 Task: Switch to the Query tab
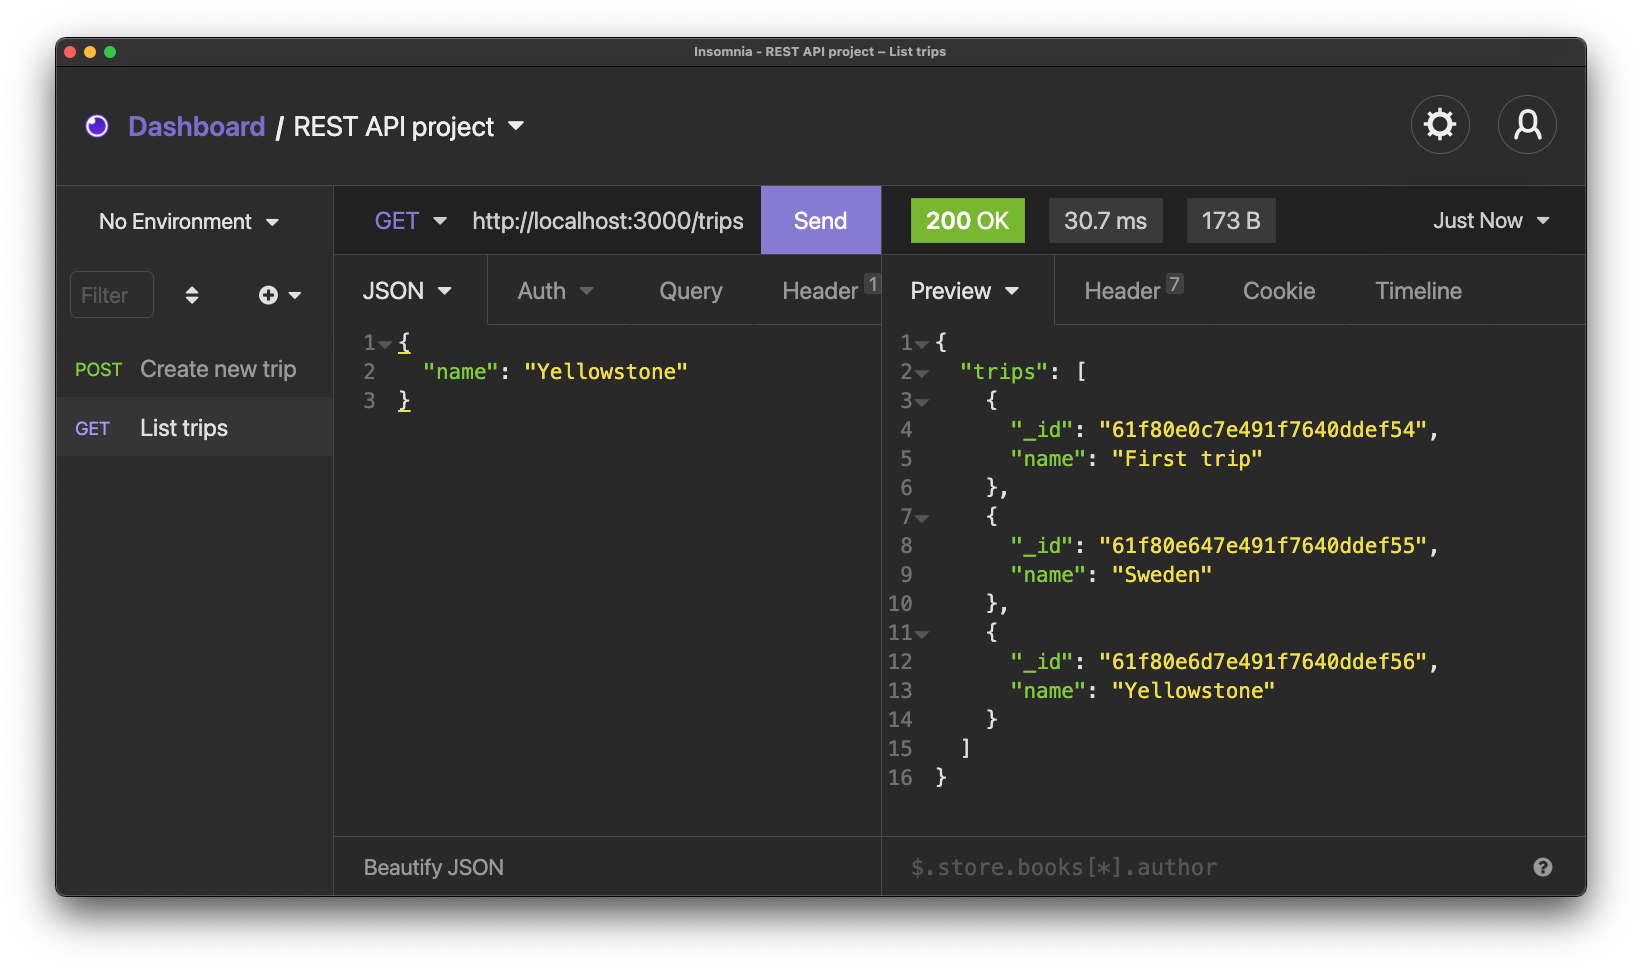point(690,291)
